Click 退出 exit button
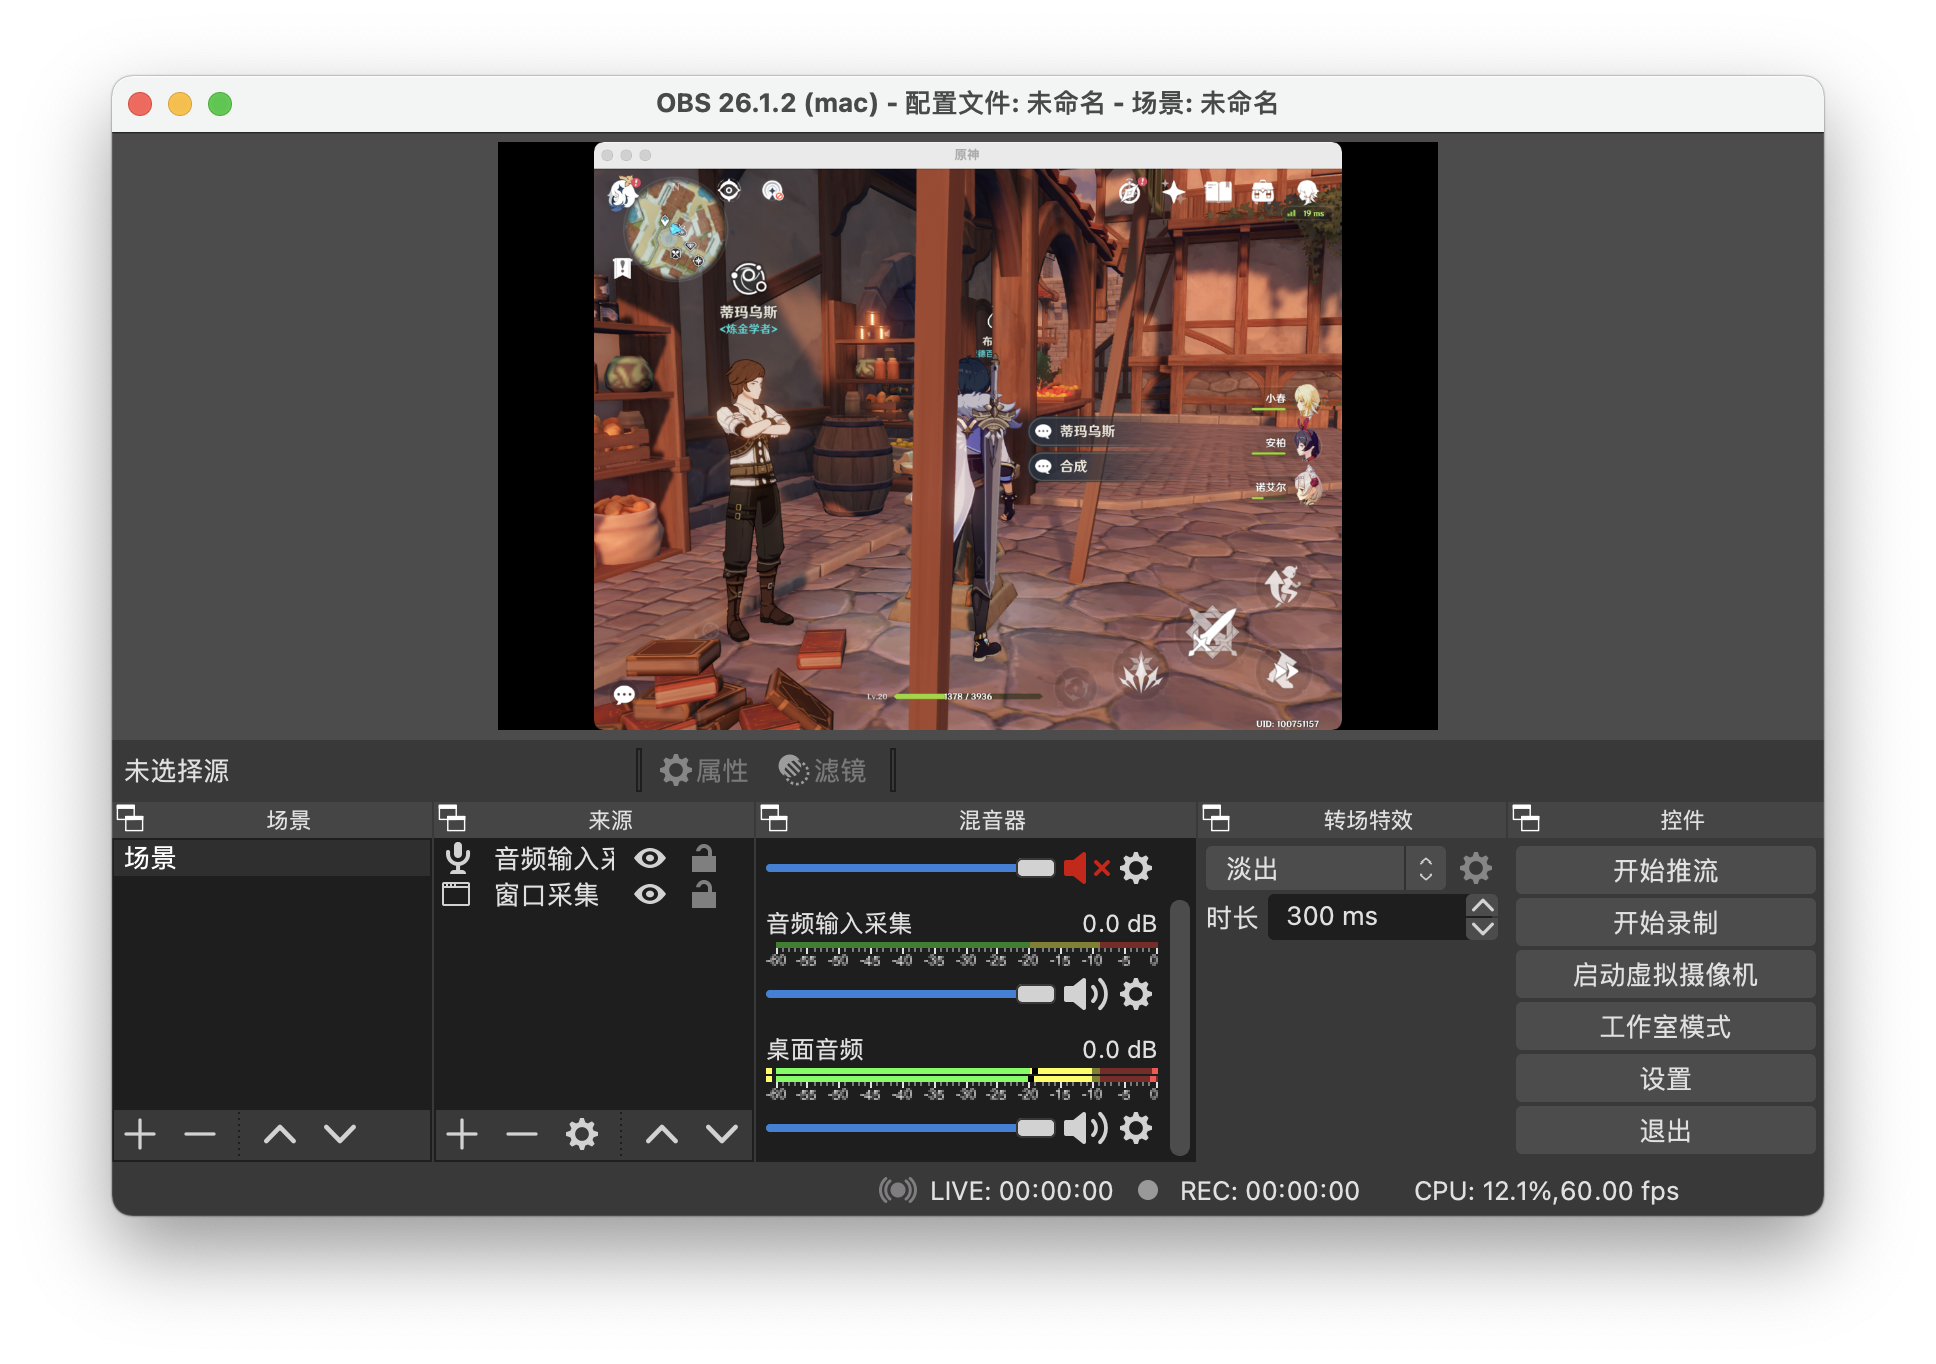1936x1364 pixels. coord(1665,1130)
